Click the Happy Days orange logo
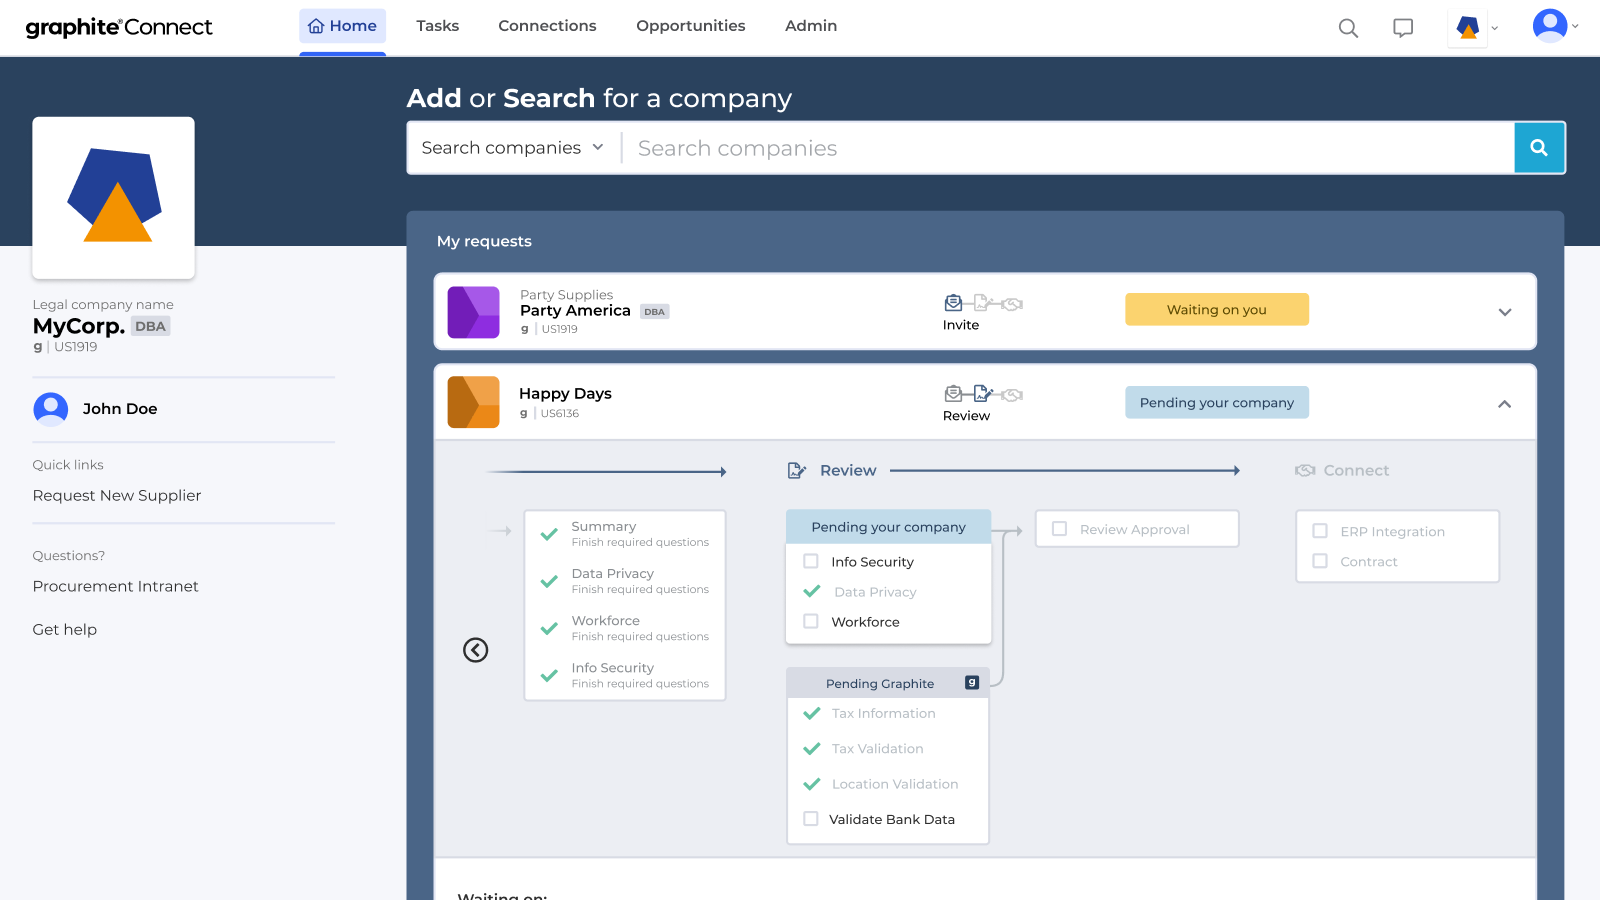The height and width of the screenshot is (900, 1600). [473, 402]
